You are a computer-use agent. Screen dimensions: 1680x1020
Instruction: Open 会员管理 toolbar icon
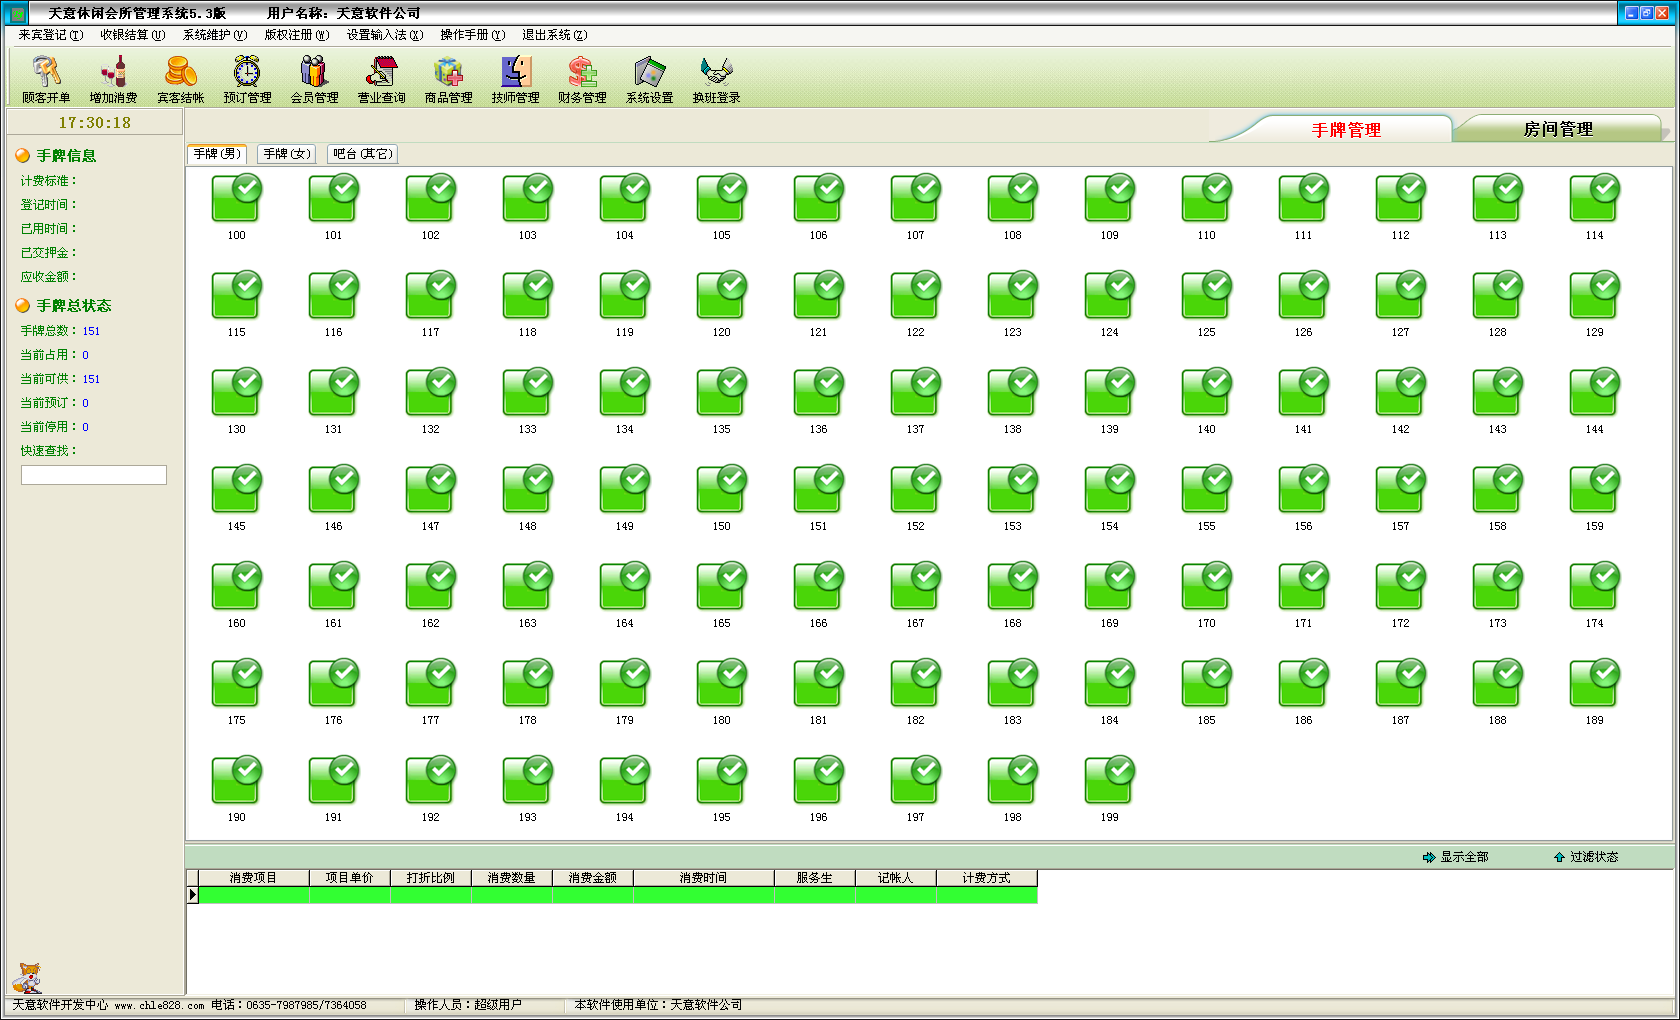click(314, 79)
